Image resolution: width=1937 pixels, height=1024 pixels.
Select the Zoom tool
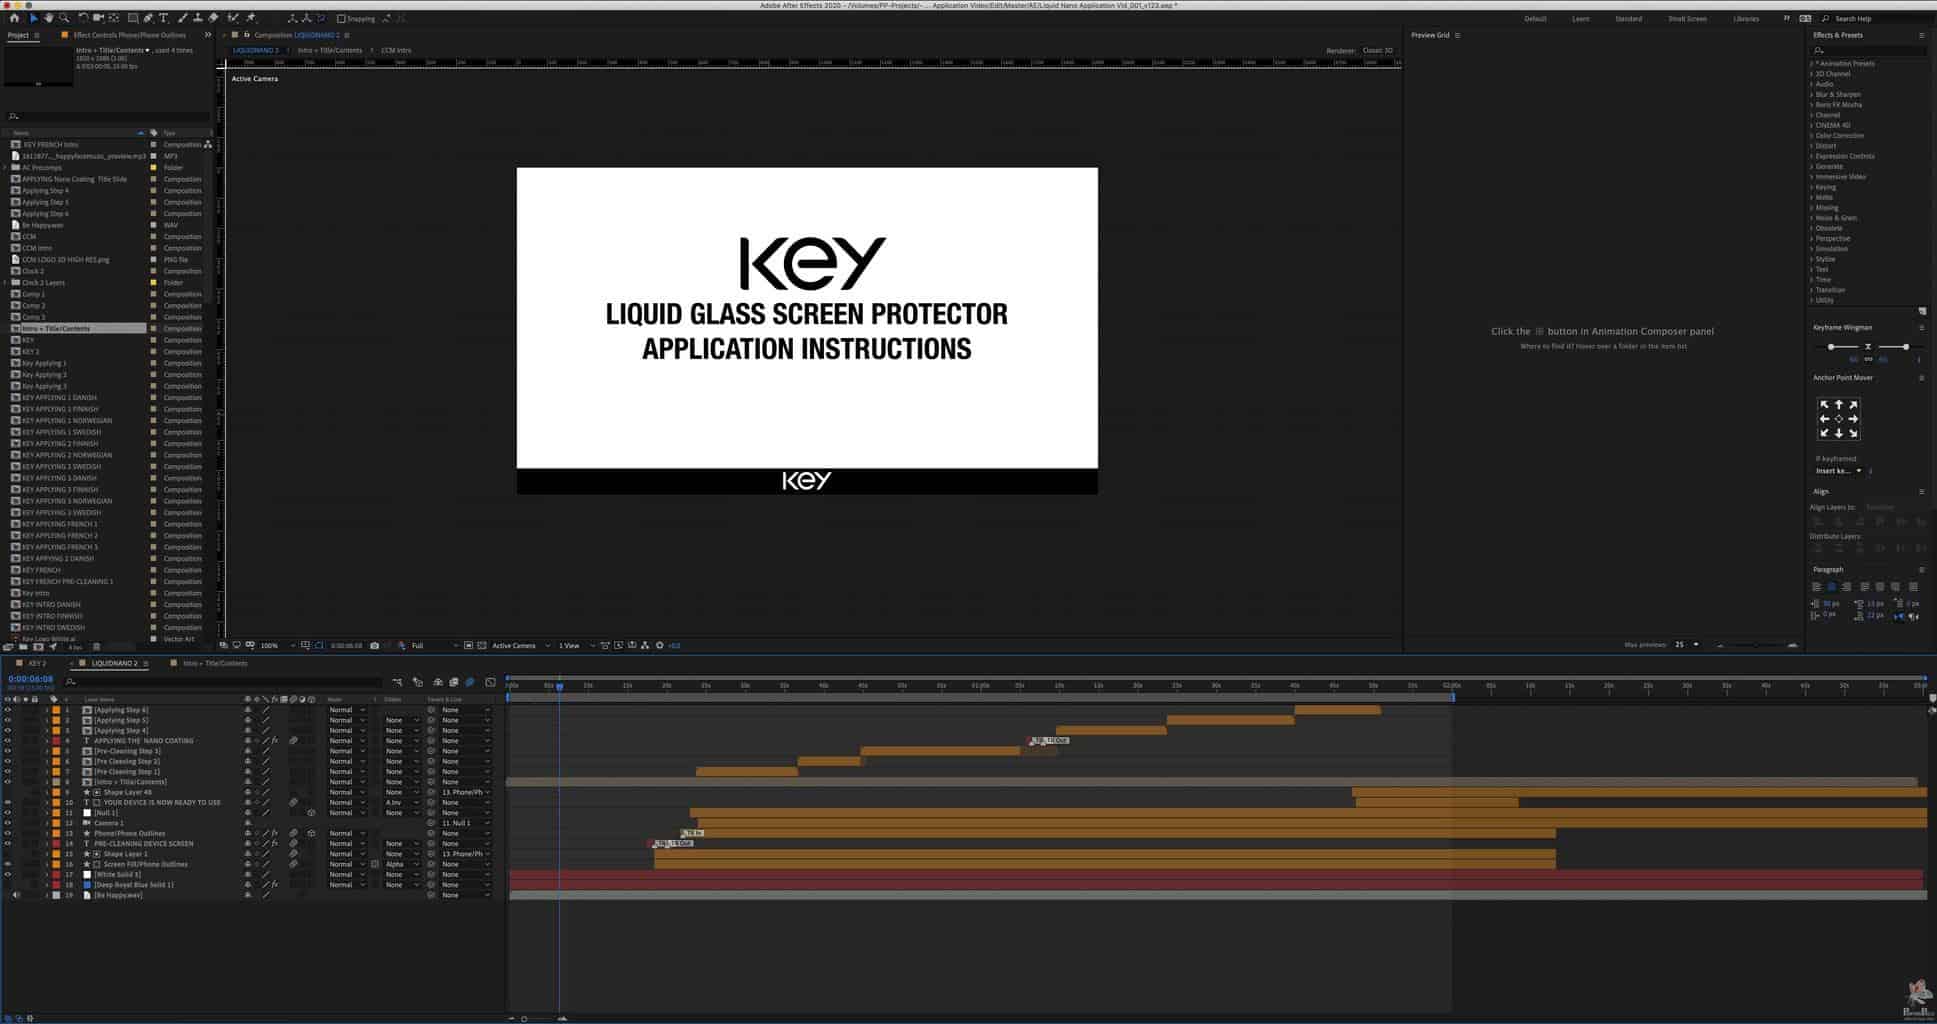65,18
